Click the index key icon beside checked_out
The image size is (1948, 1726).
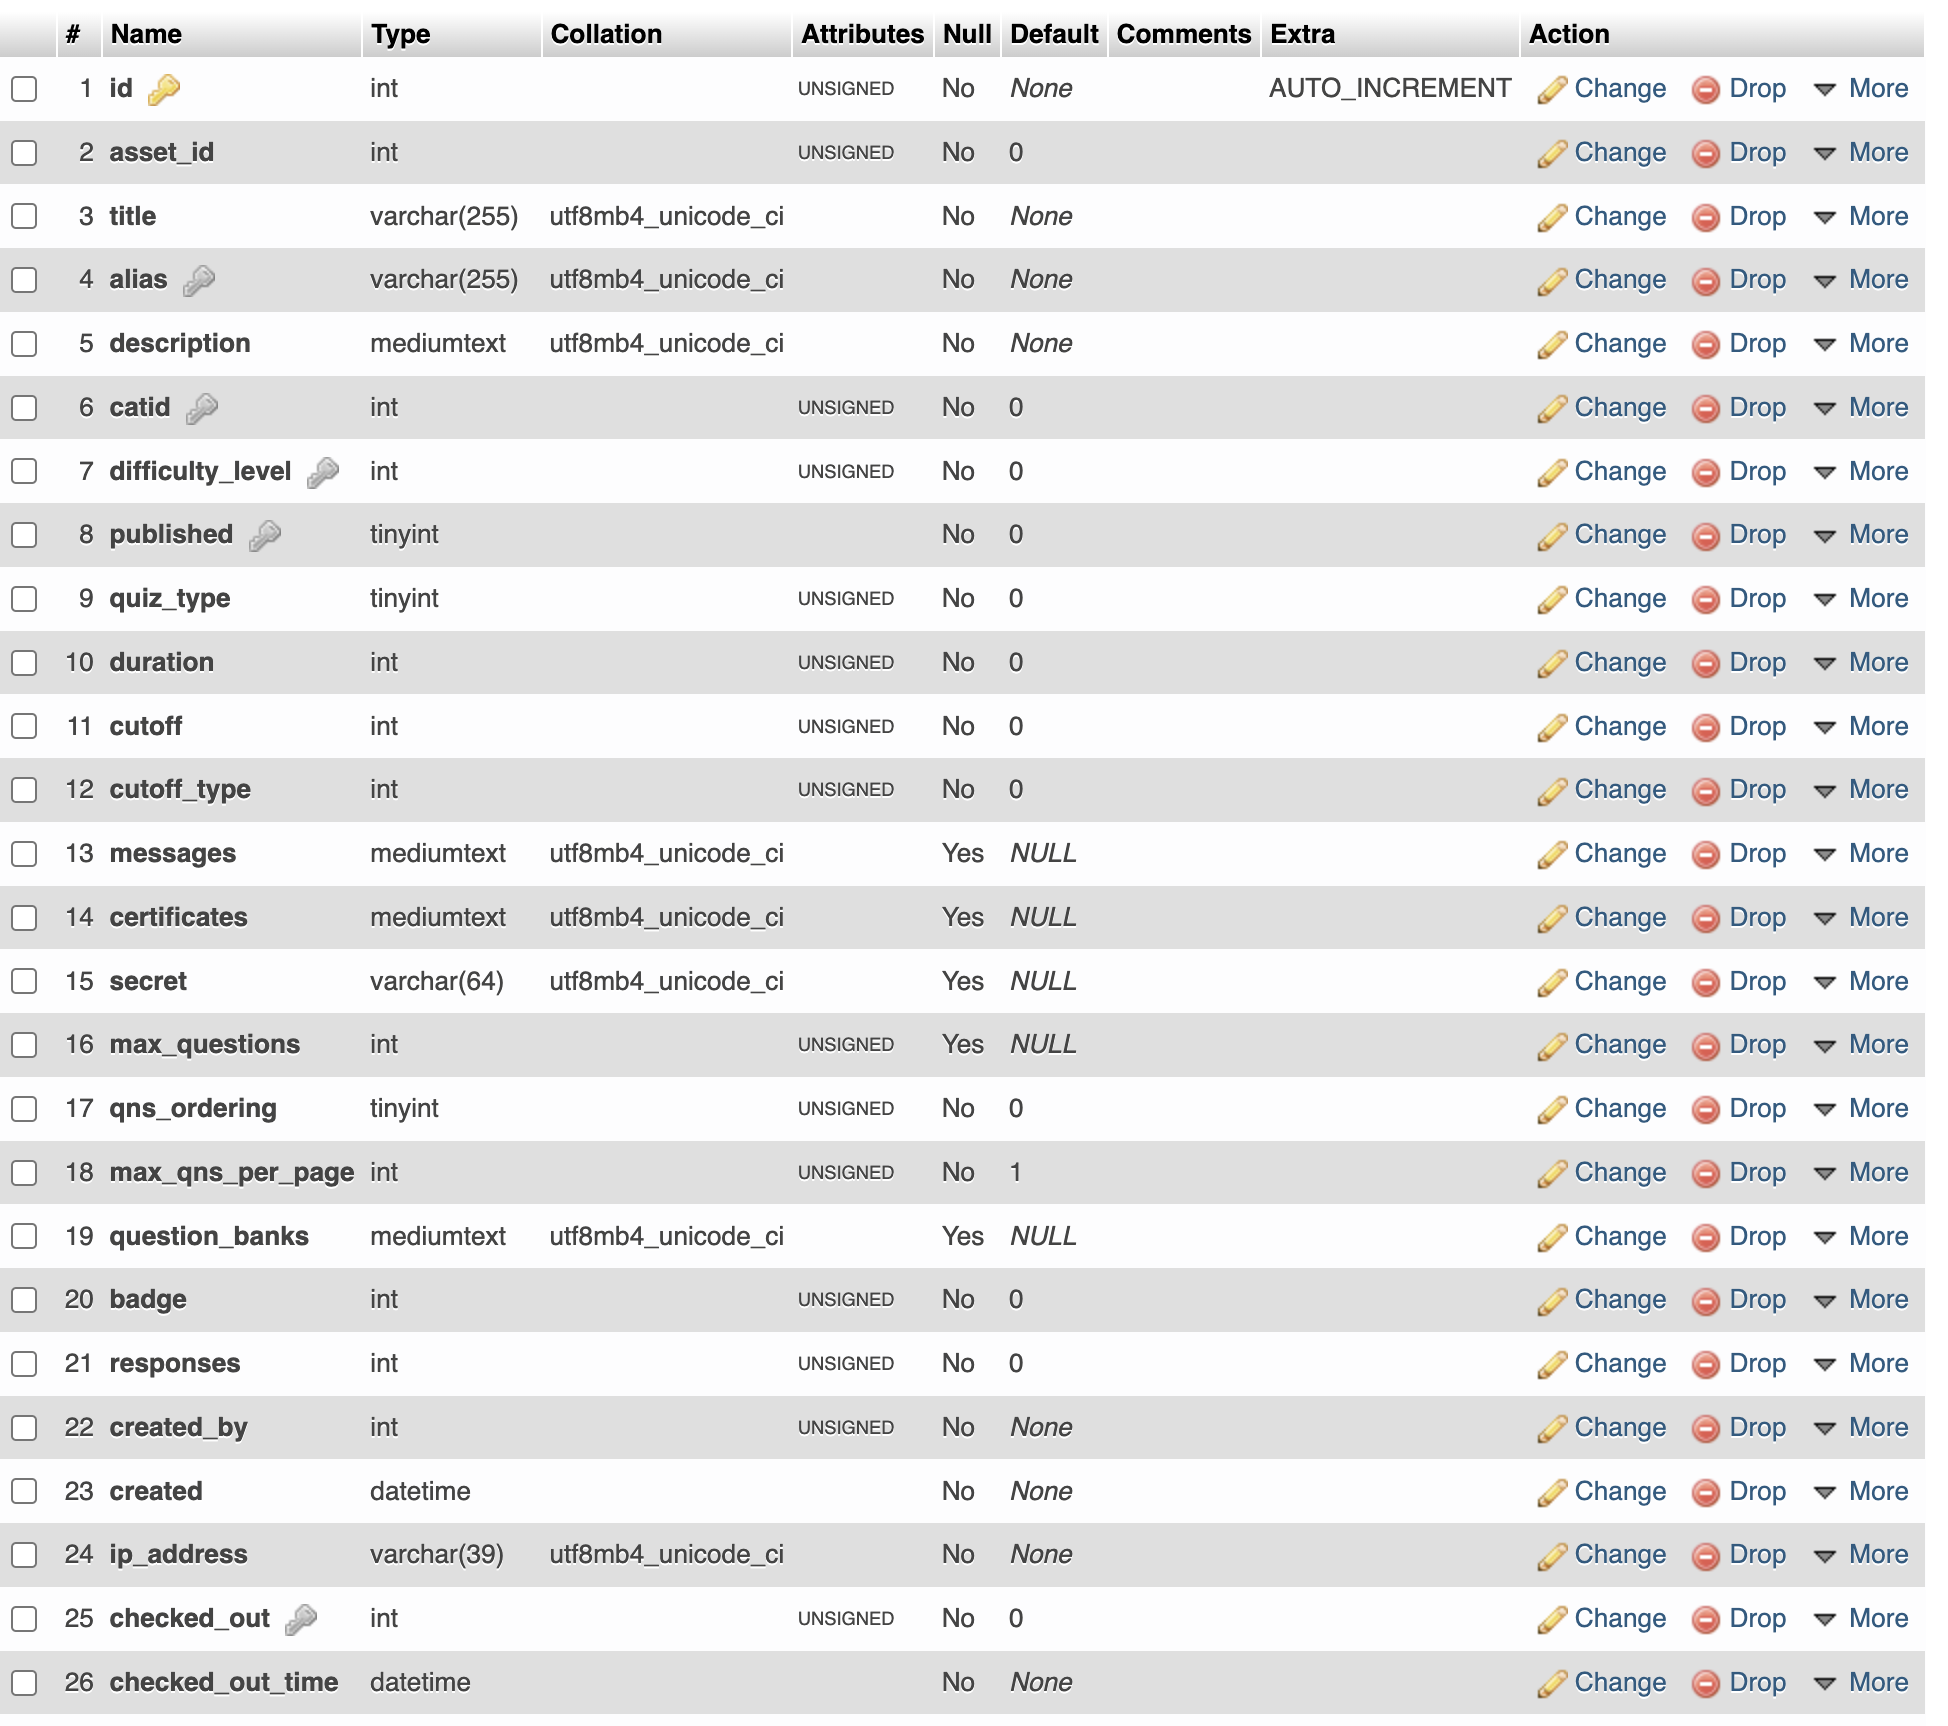click(301, 1619)
